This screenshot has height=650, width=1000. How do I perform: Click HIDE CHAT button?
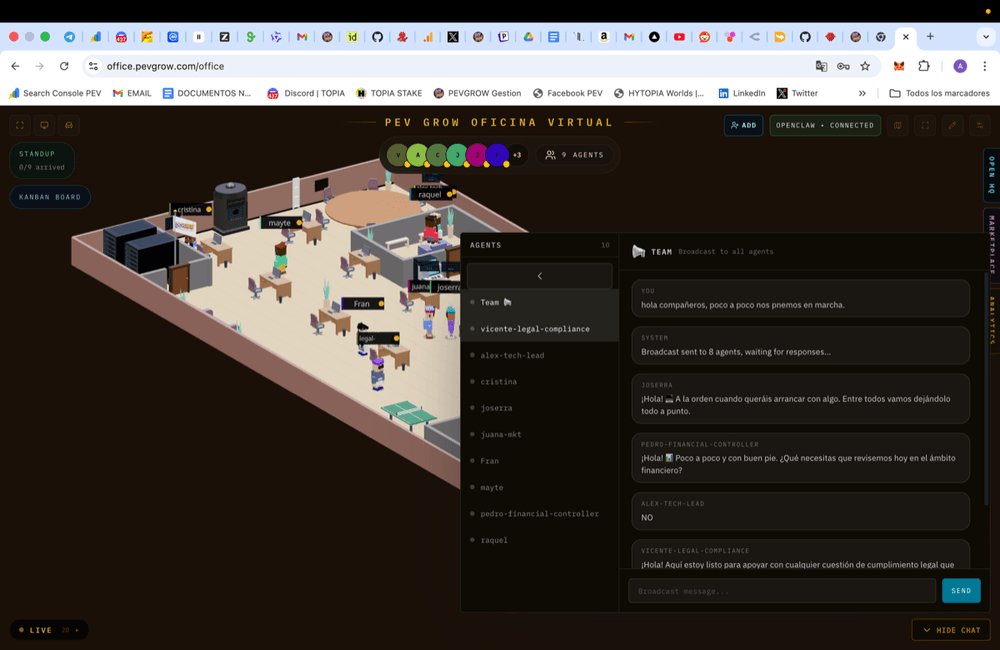click(x=951, y=630)
